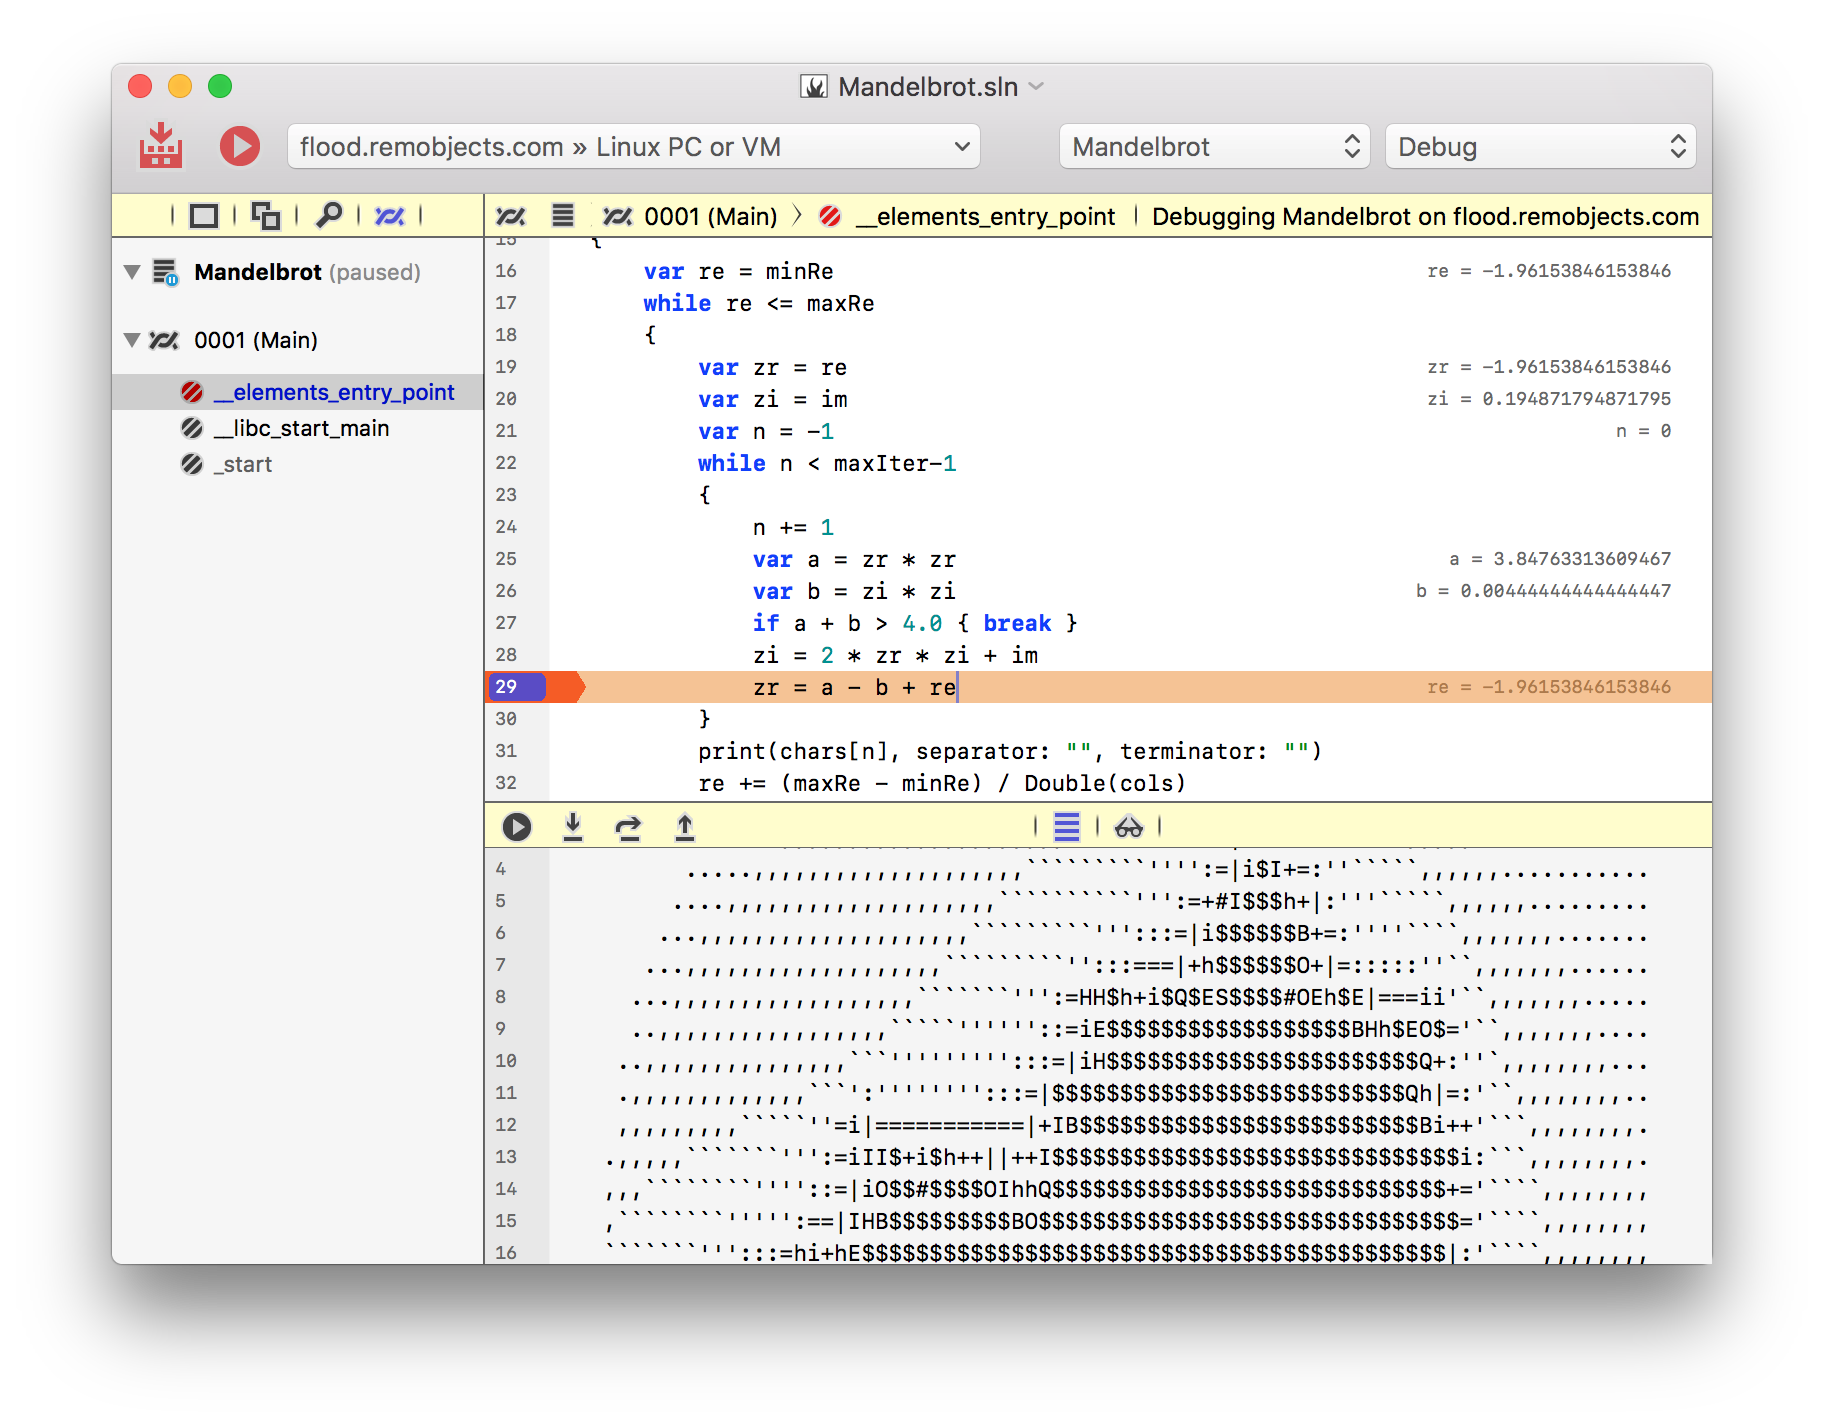
Task: Click the solution file icon in title bar
Action: point(814,87)
